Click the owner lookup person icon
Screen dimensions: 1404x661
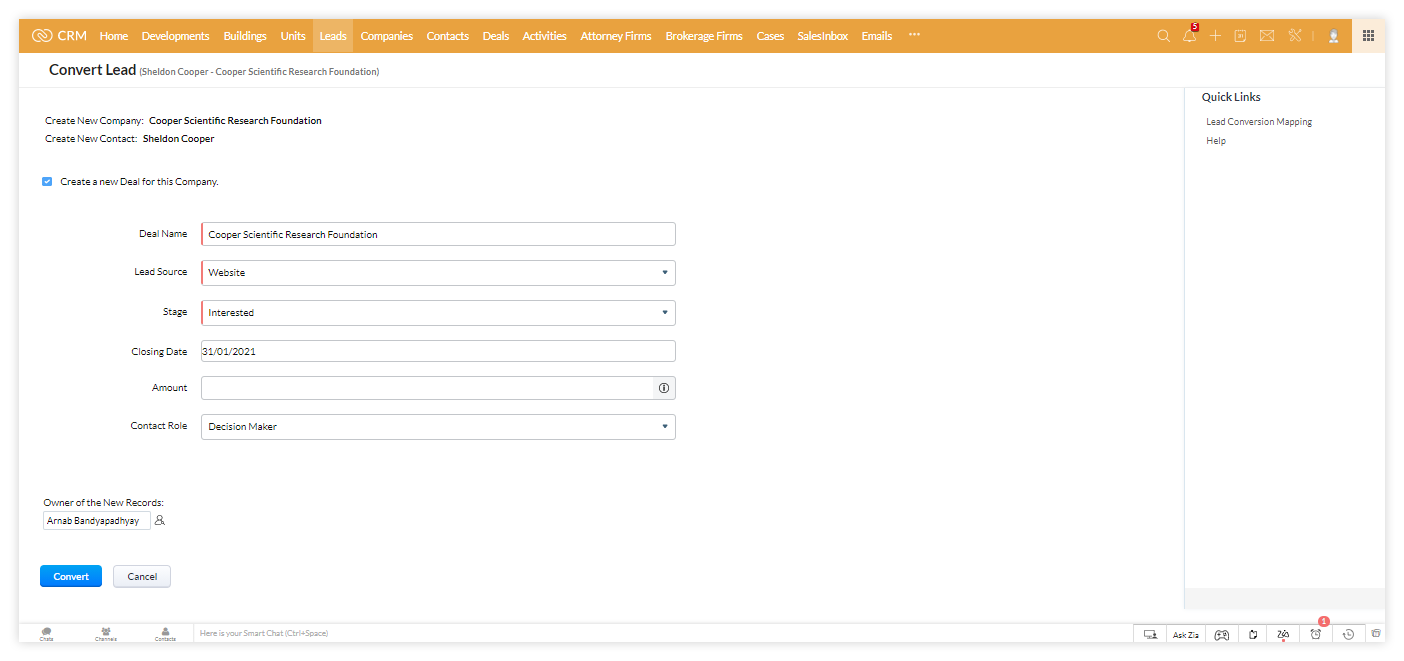point(160,521)
